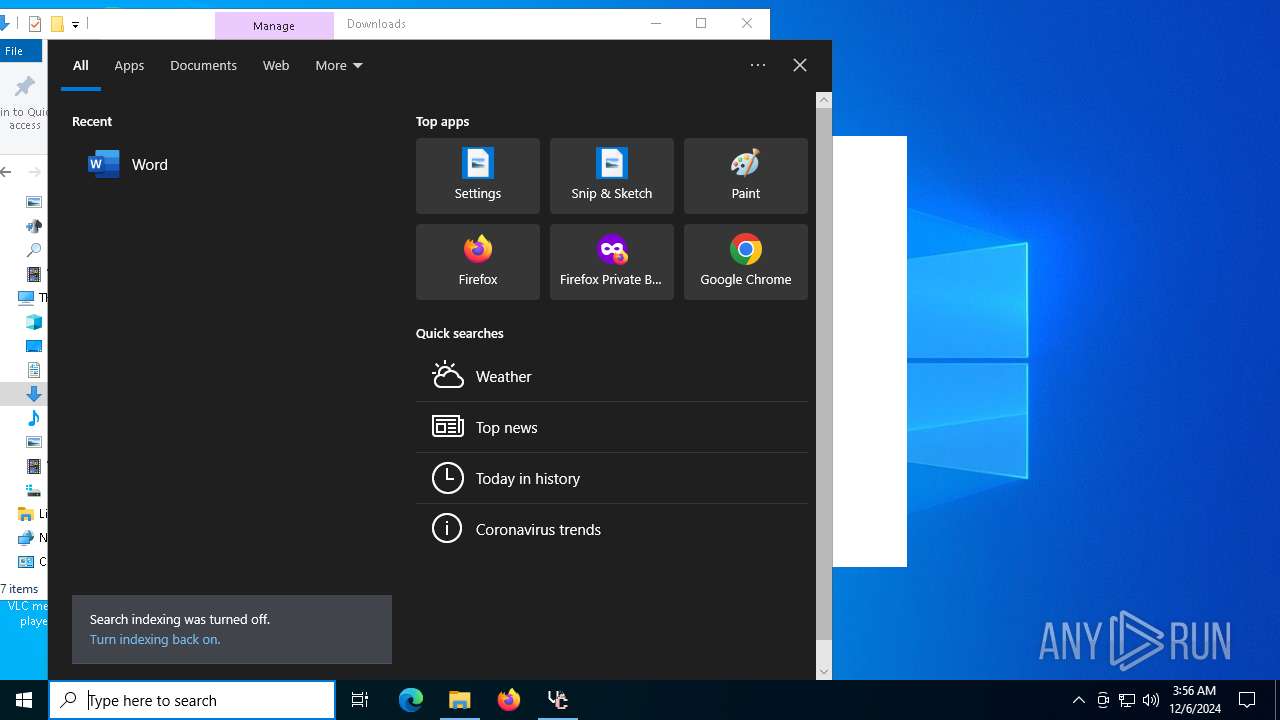Launch Google Chrome from Top apps

746,262
